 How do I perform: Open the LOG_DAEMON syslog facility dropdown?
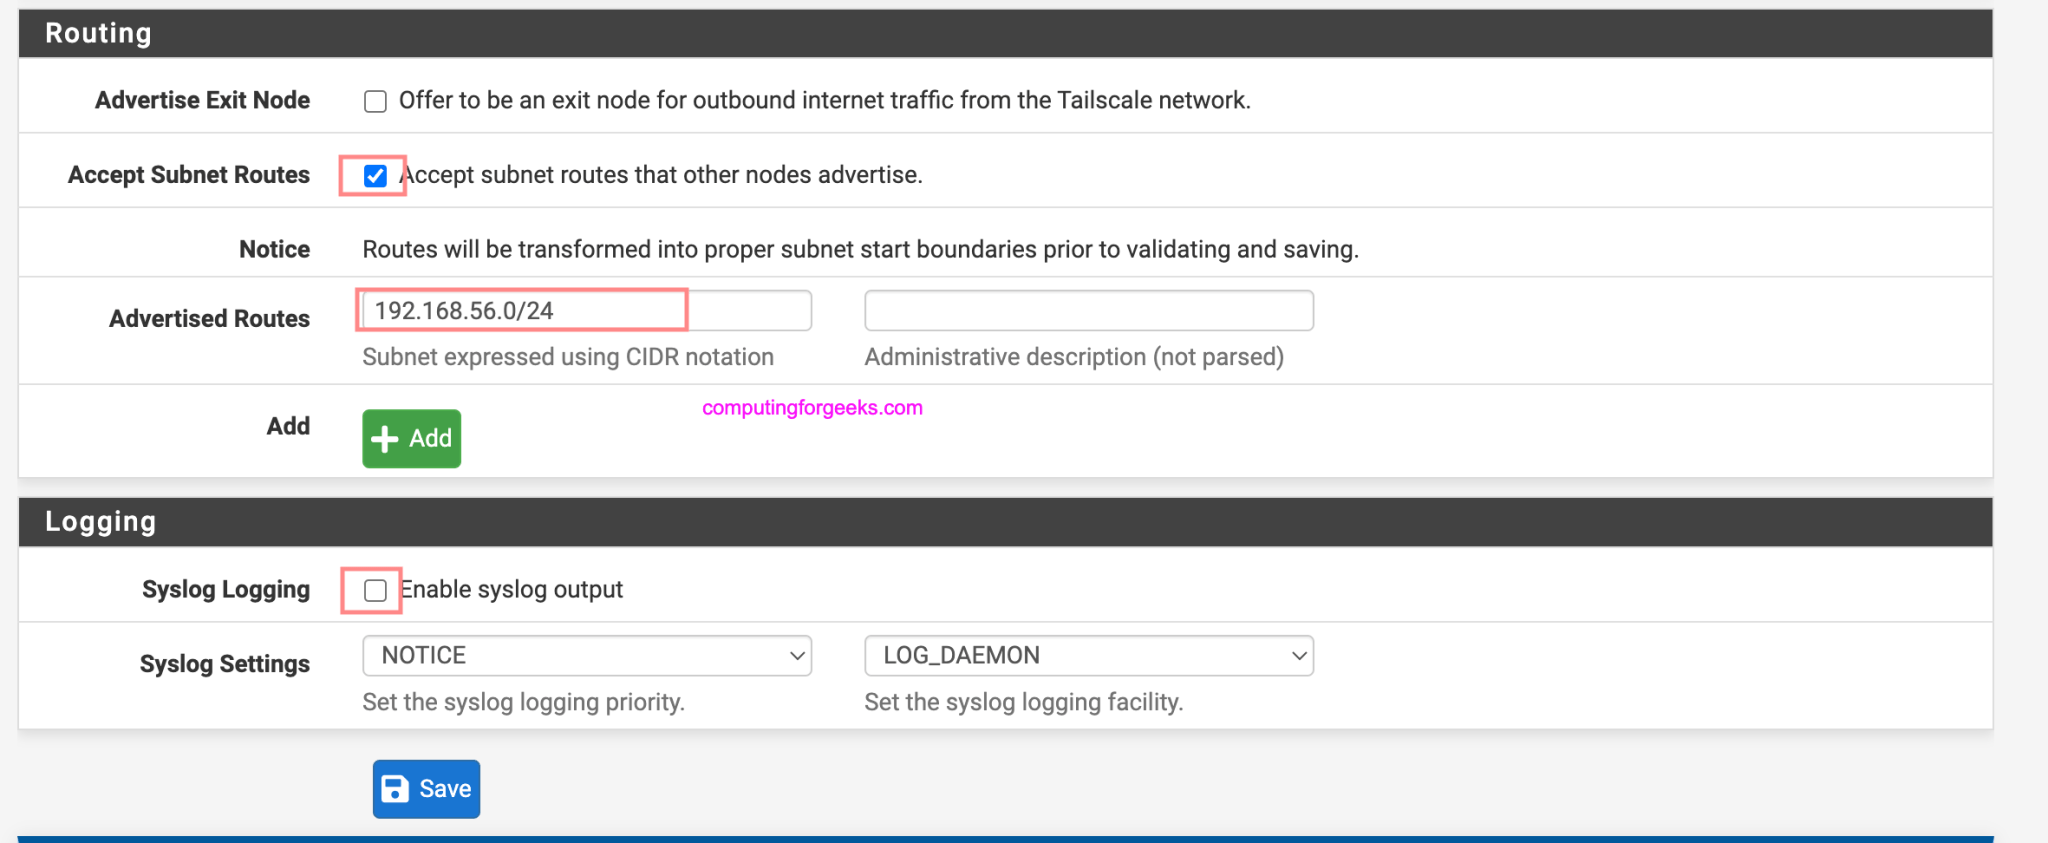(1088, 656)
